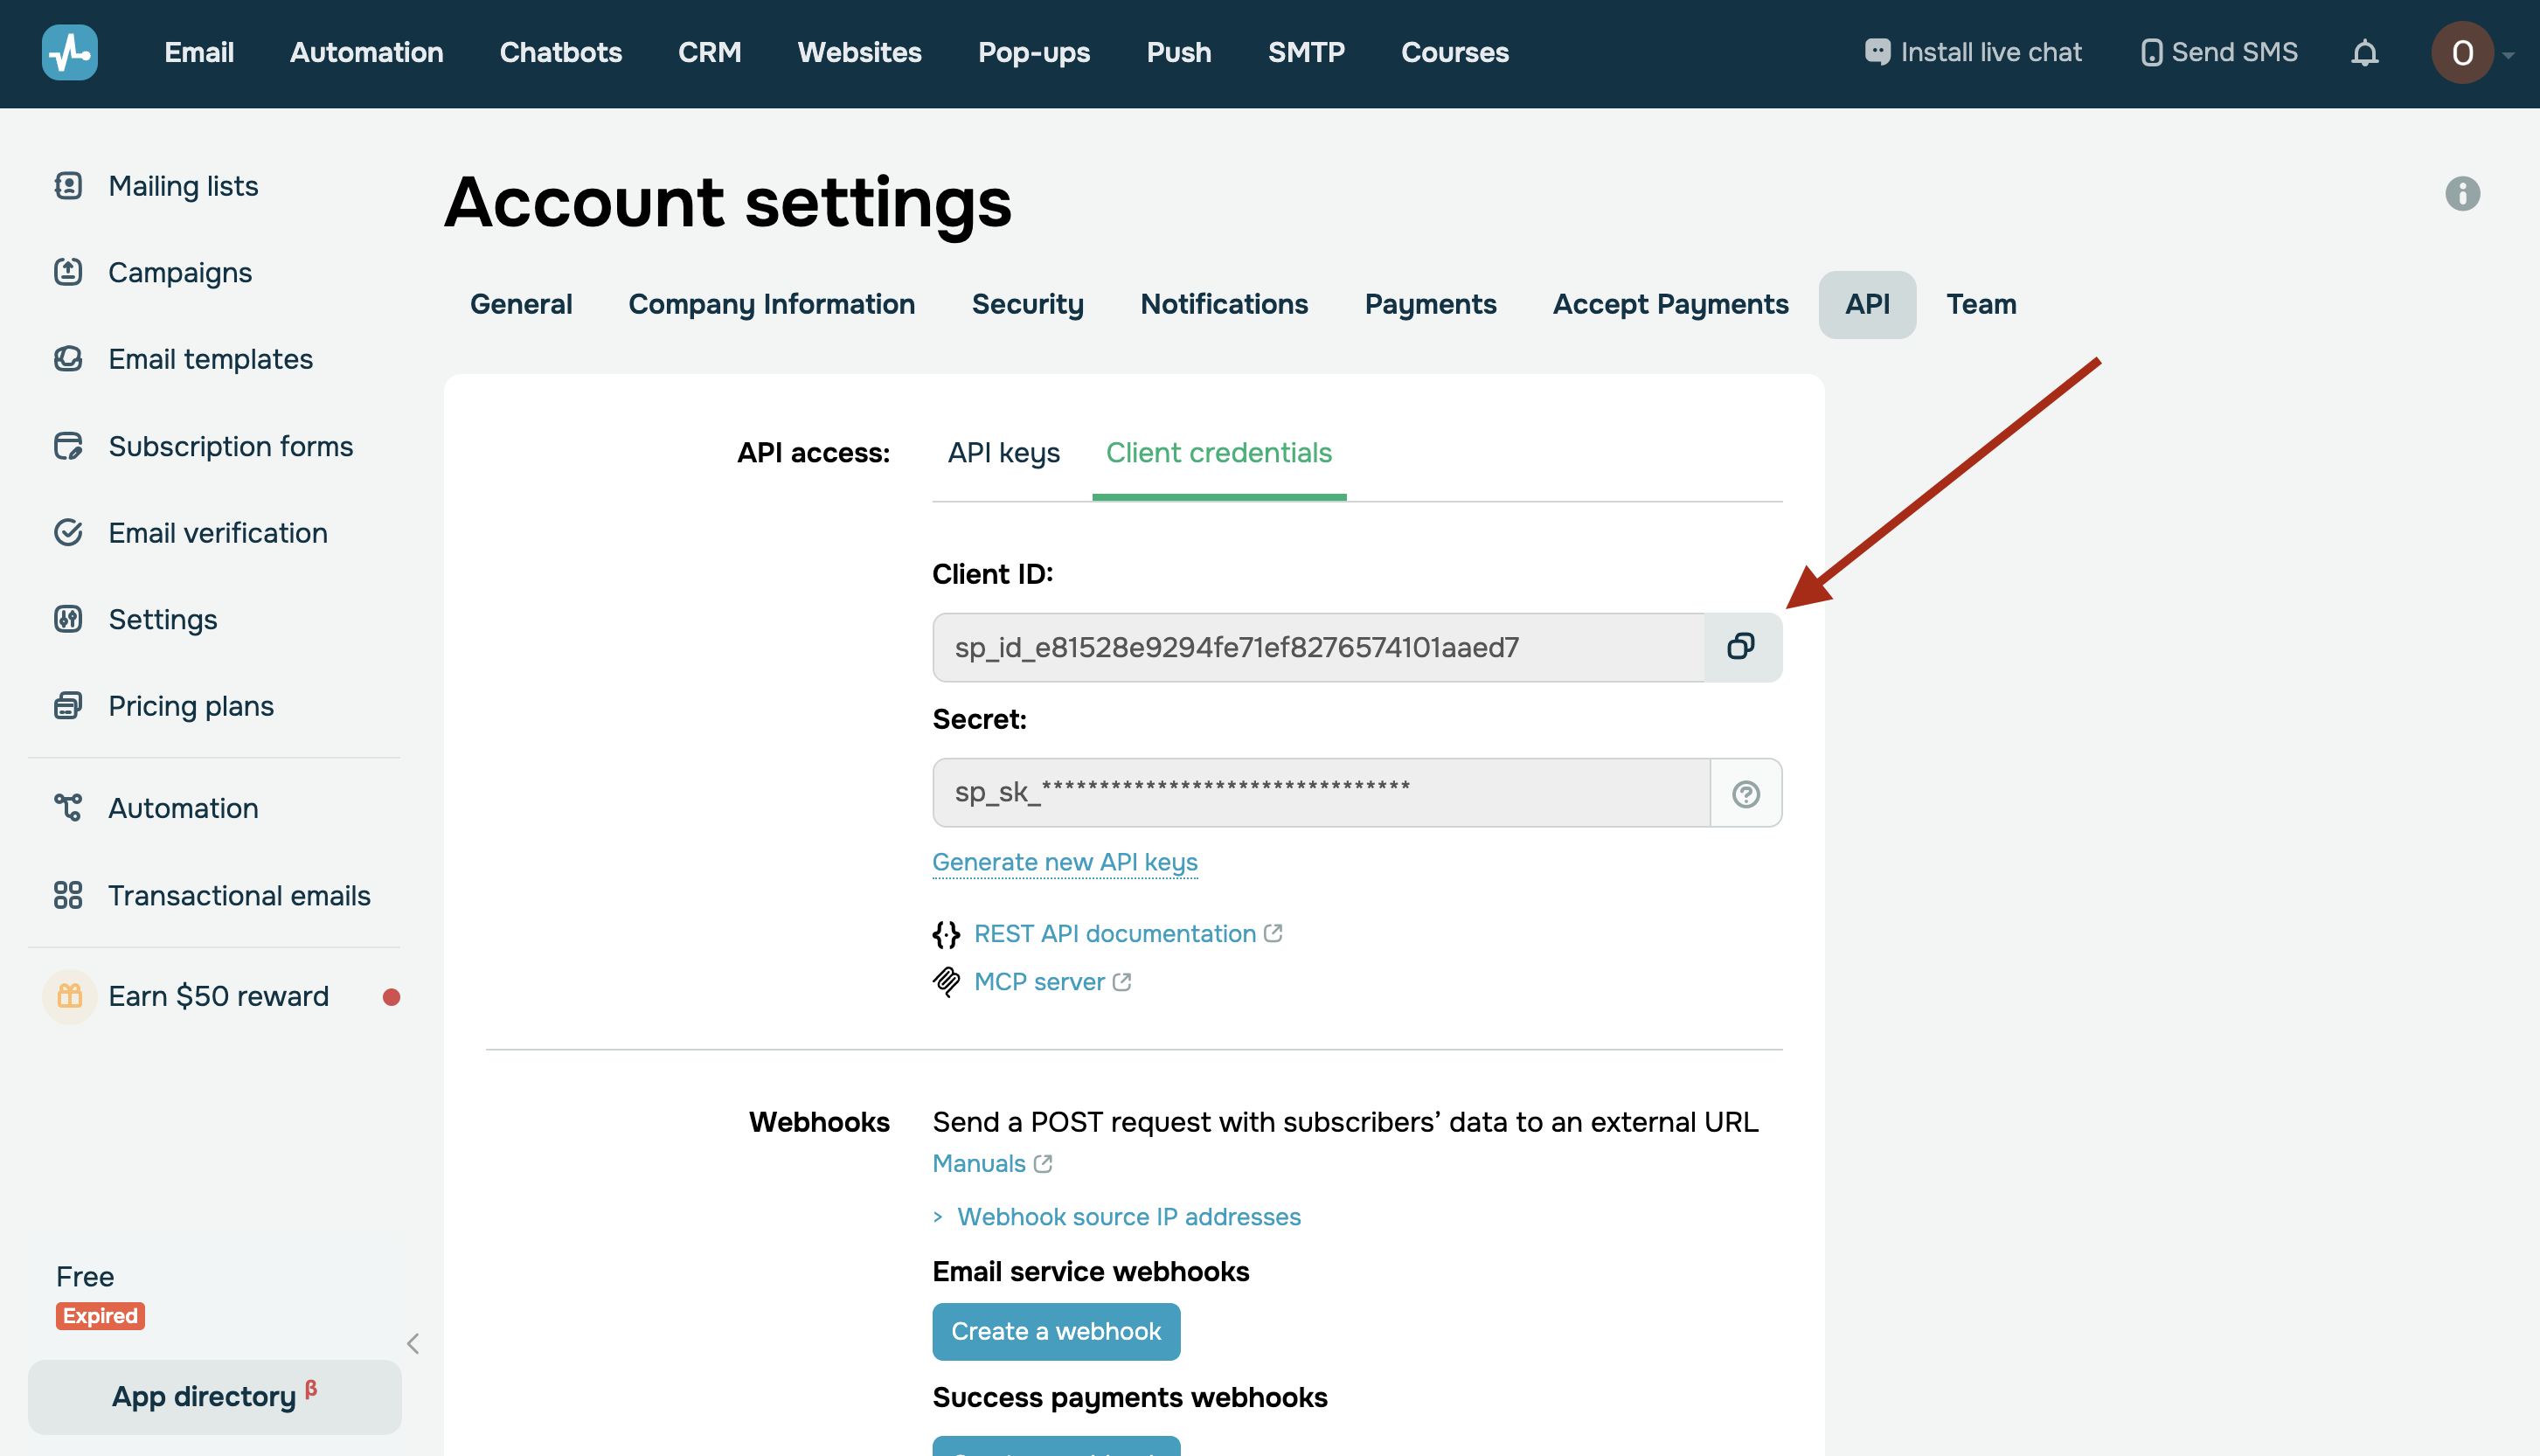Click the Email templates sidebar icon
The width and height of the screenshot is (2540, 1456).
point(68,359)
